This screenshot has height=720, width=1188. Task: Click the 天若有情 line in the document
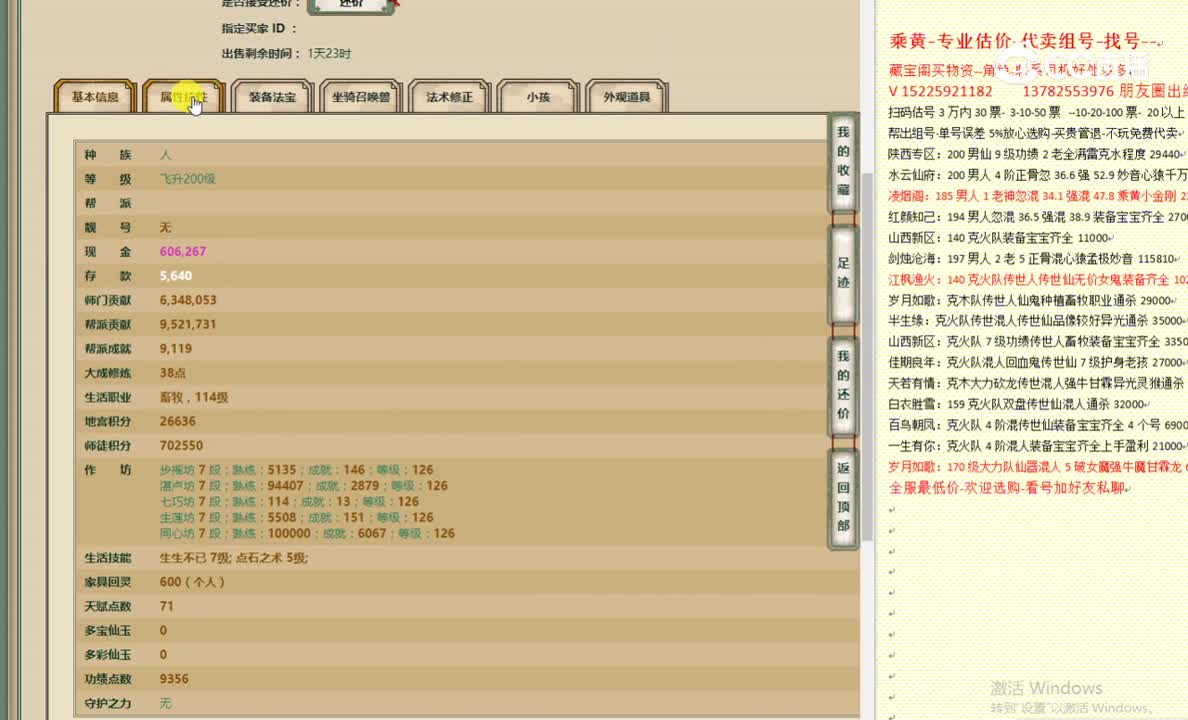(1037, 383)
